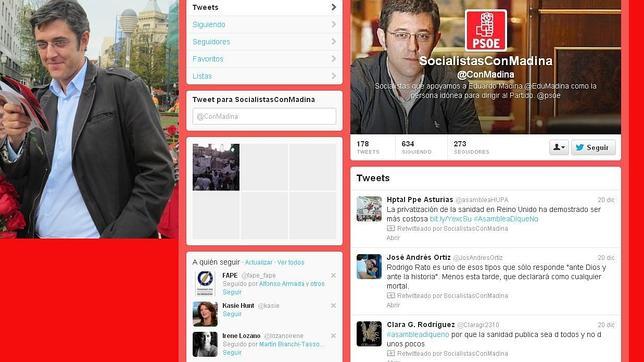This screenshot has width=644, height=362.
Task: Click SocialistasConMadina profile title
Action: (x=485, y=61)
